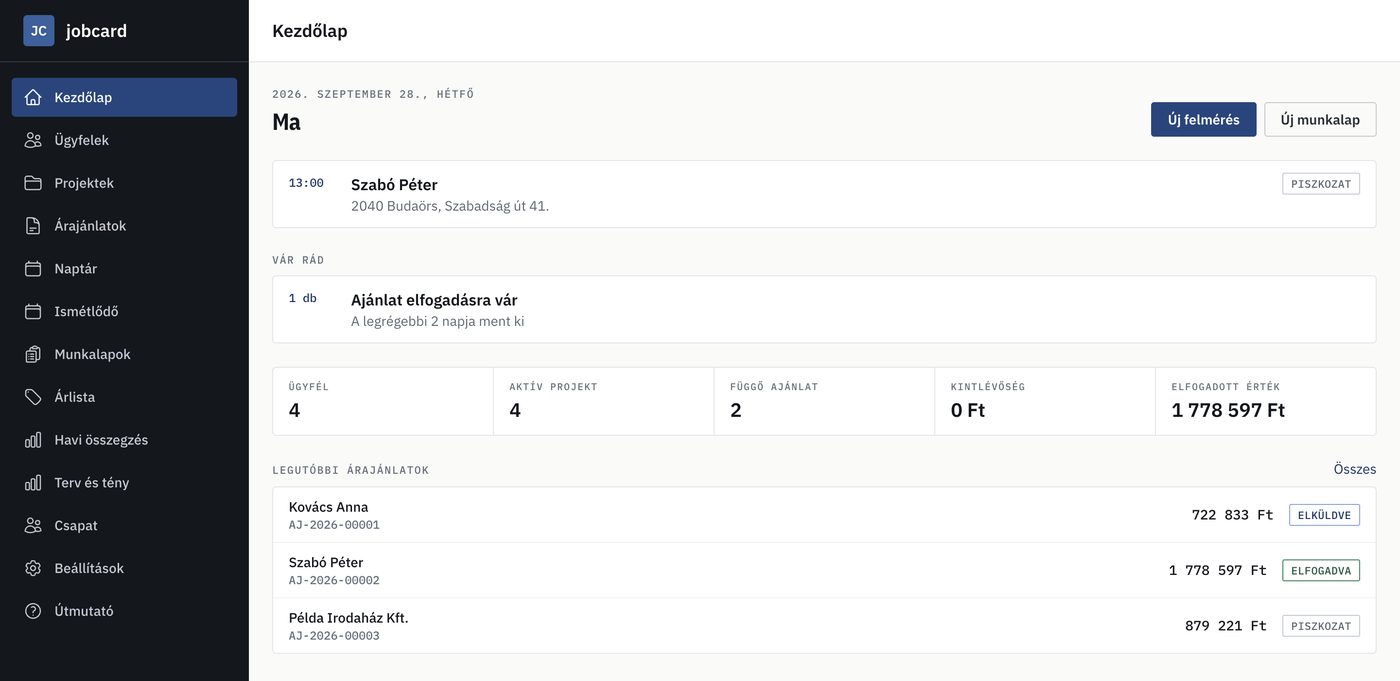The image size is (1400, 681).
Task: Click the text A legrégebbi 2 napja ment ki
Action: (x=437, y=321)
